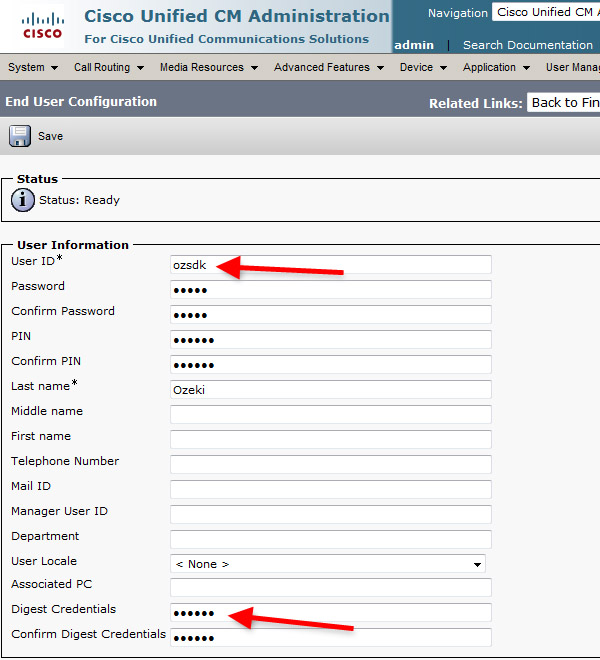Click the 'User Information' section title

click(73, 245)
